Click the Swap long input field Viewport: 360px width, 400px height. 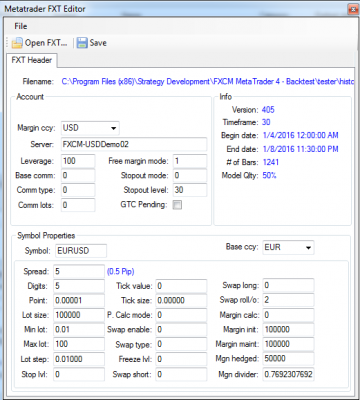[288, 285]
